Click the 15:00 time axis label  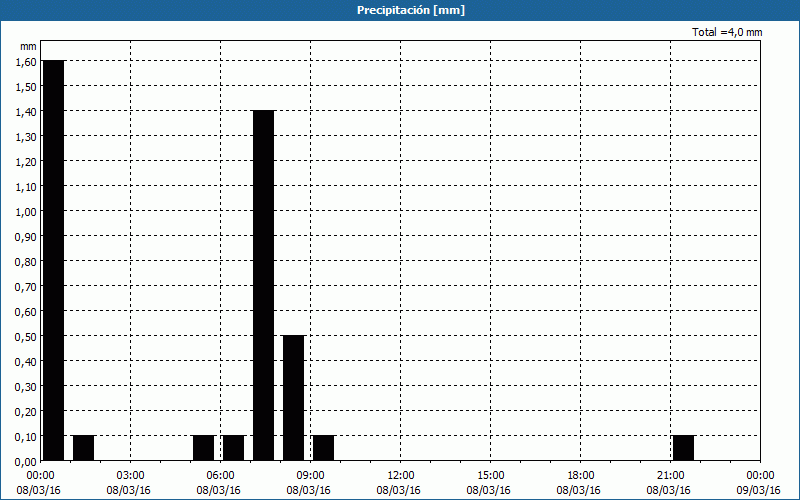click(x=491, y=476)
